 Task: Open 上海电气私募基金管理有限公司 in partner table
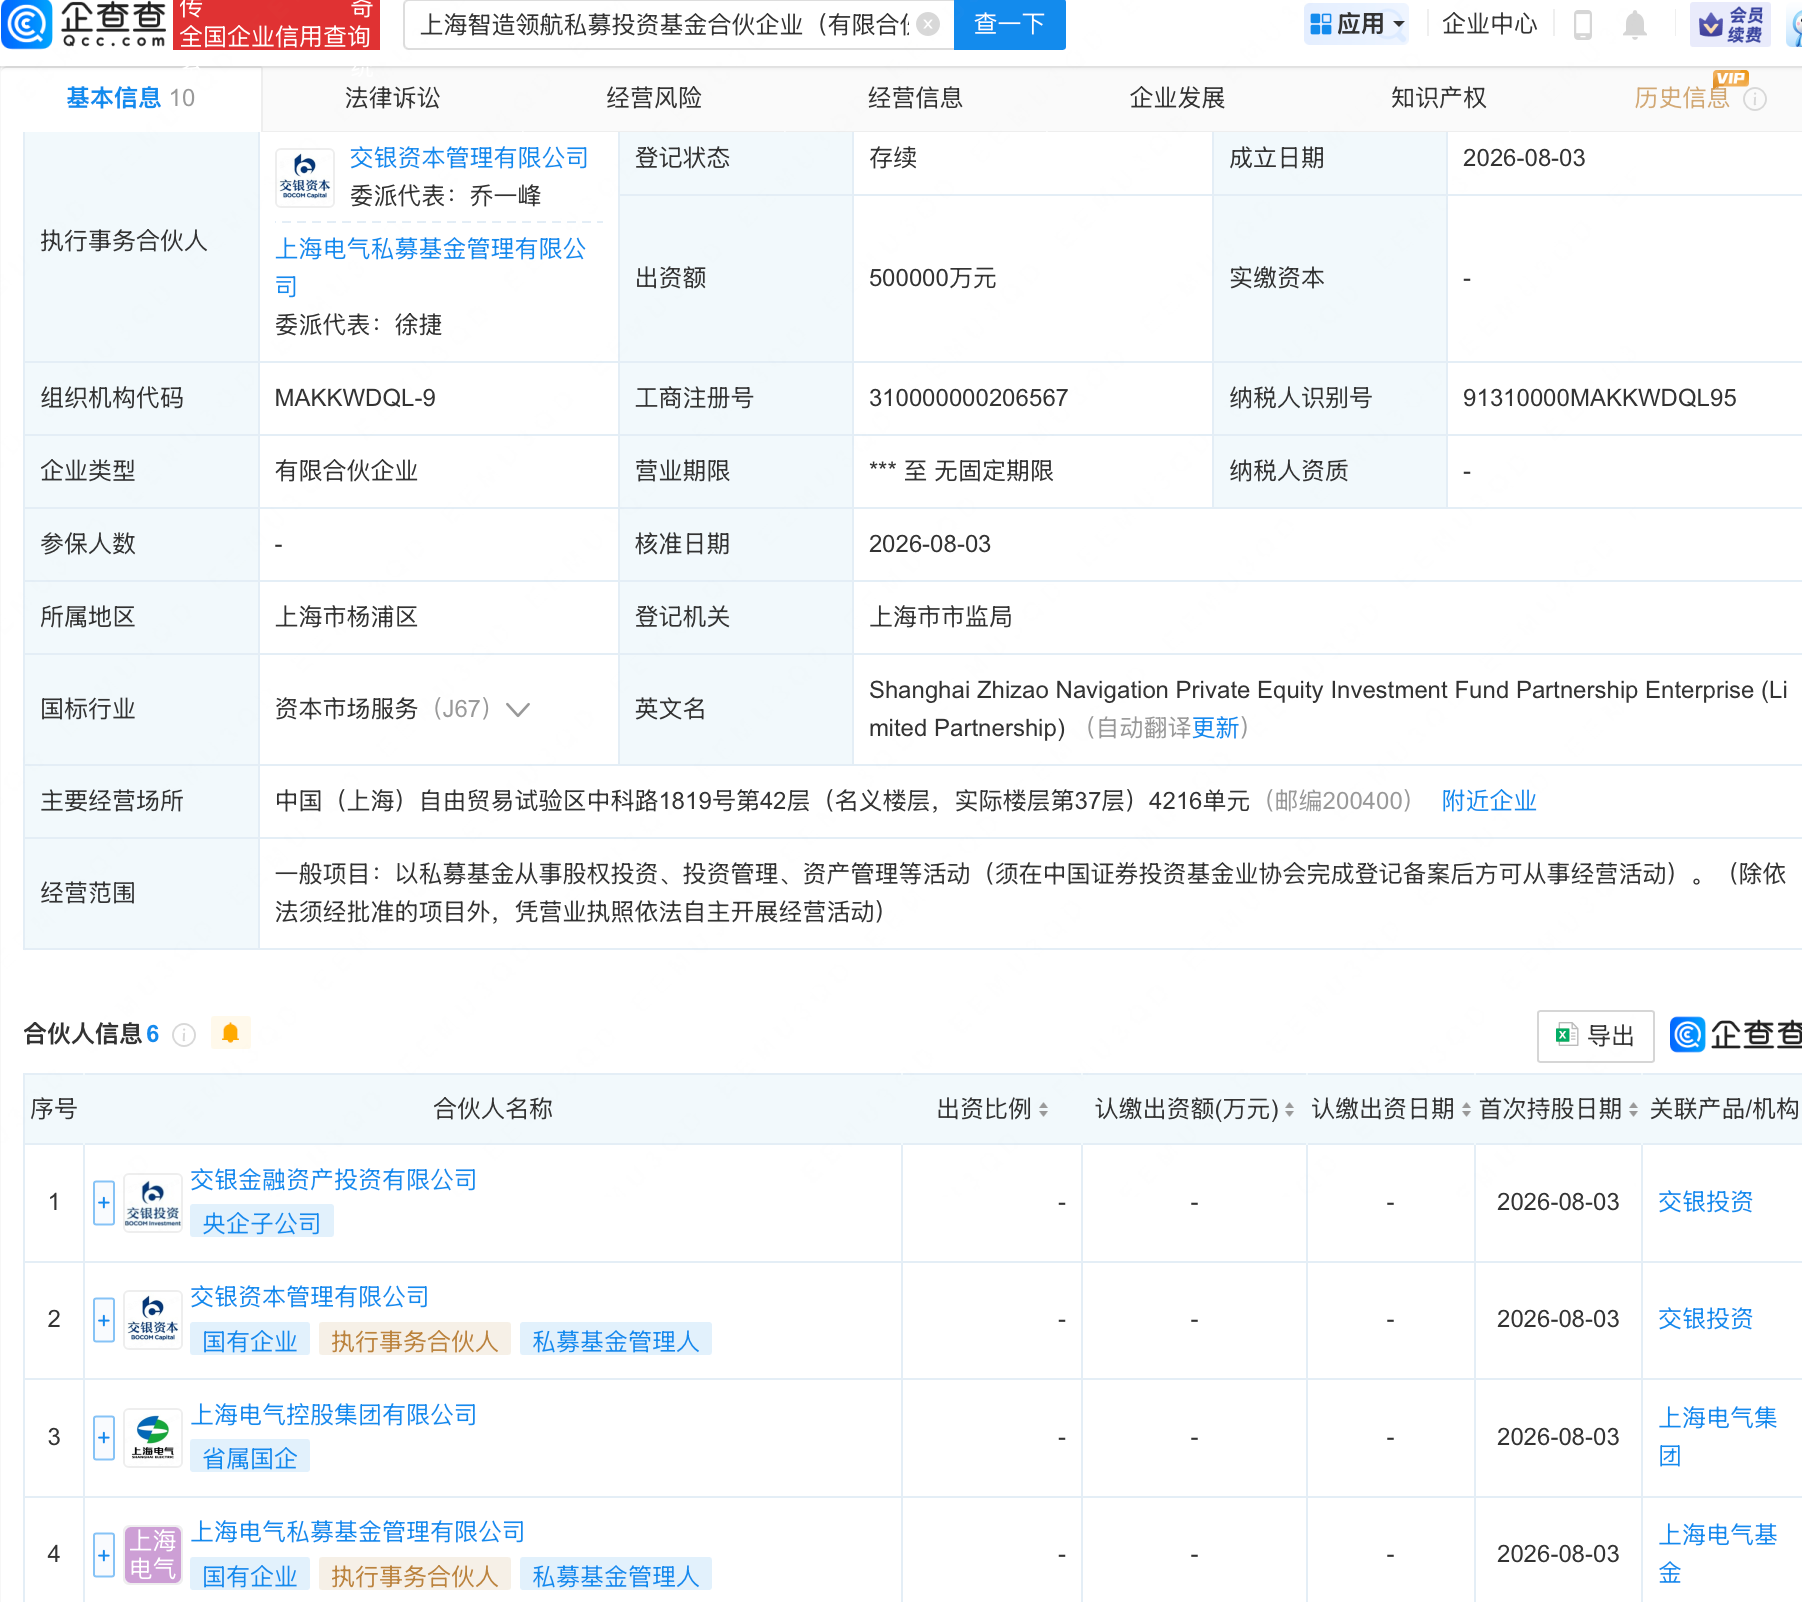[x=358, y=1532]
